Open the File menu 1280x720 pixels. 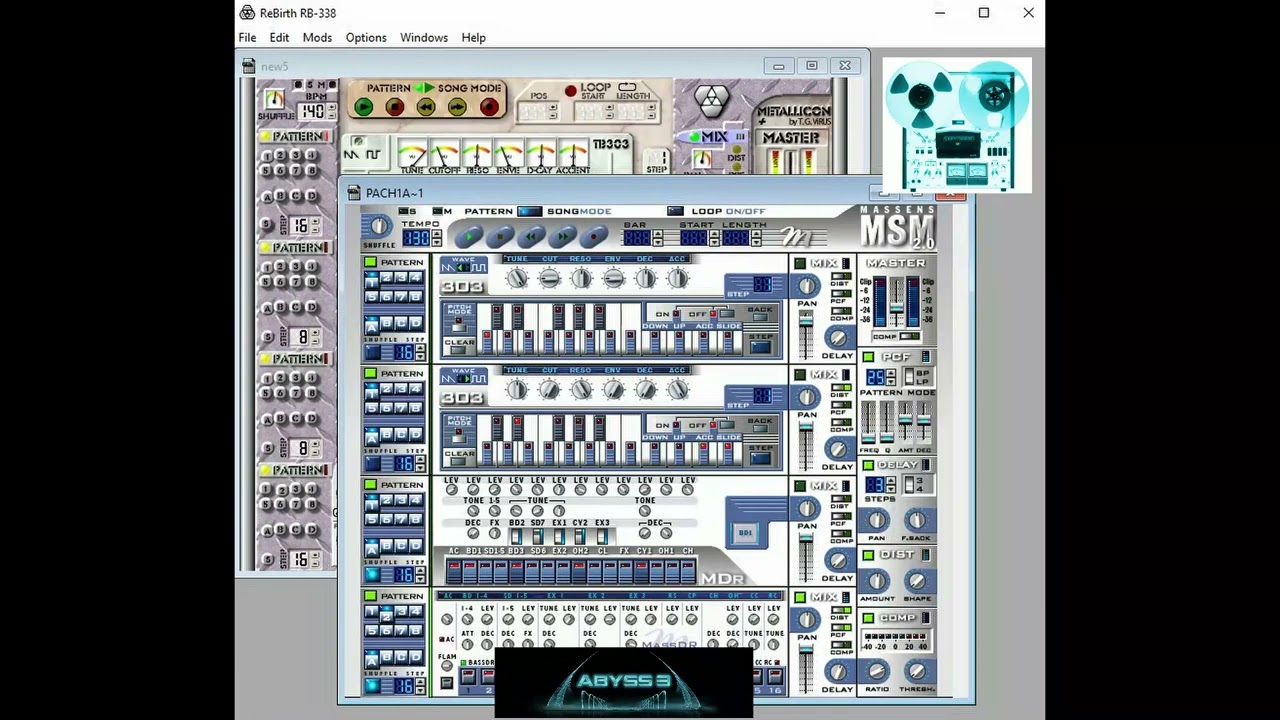(247, 38)
